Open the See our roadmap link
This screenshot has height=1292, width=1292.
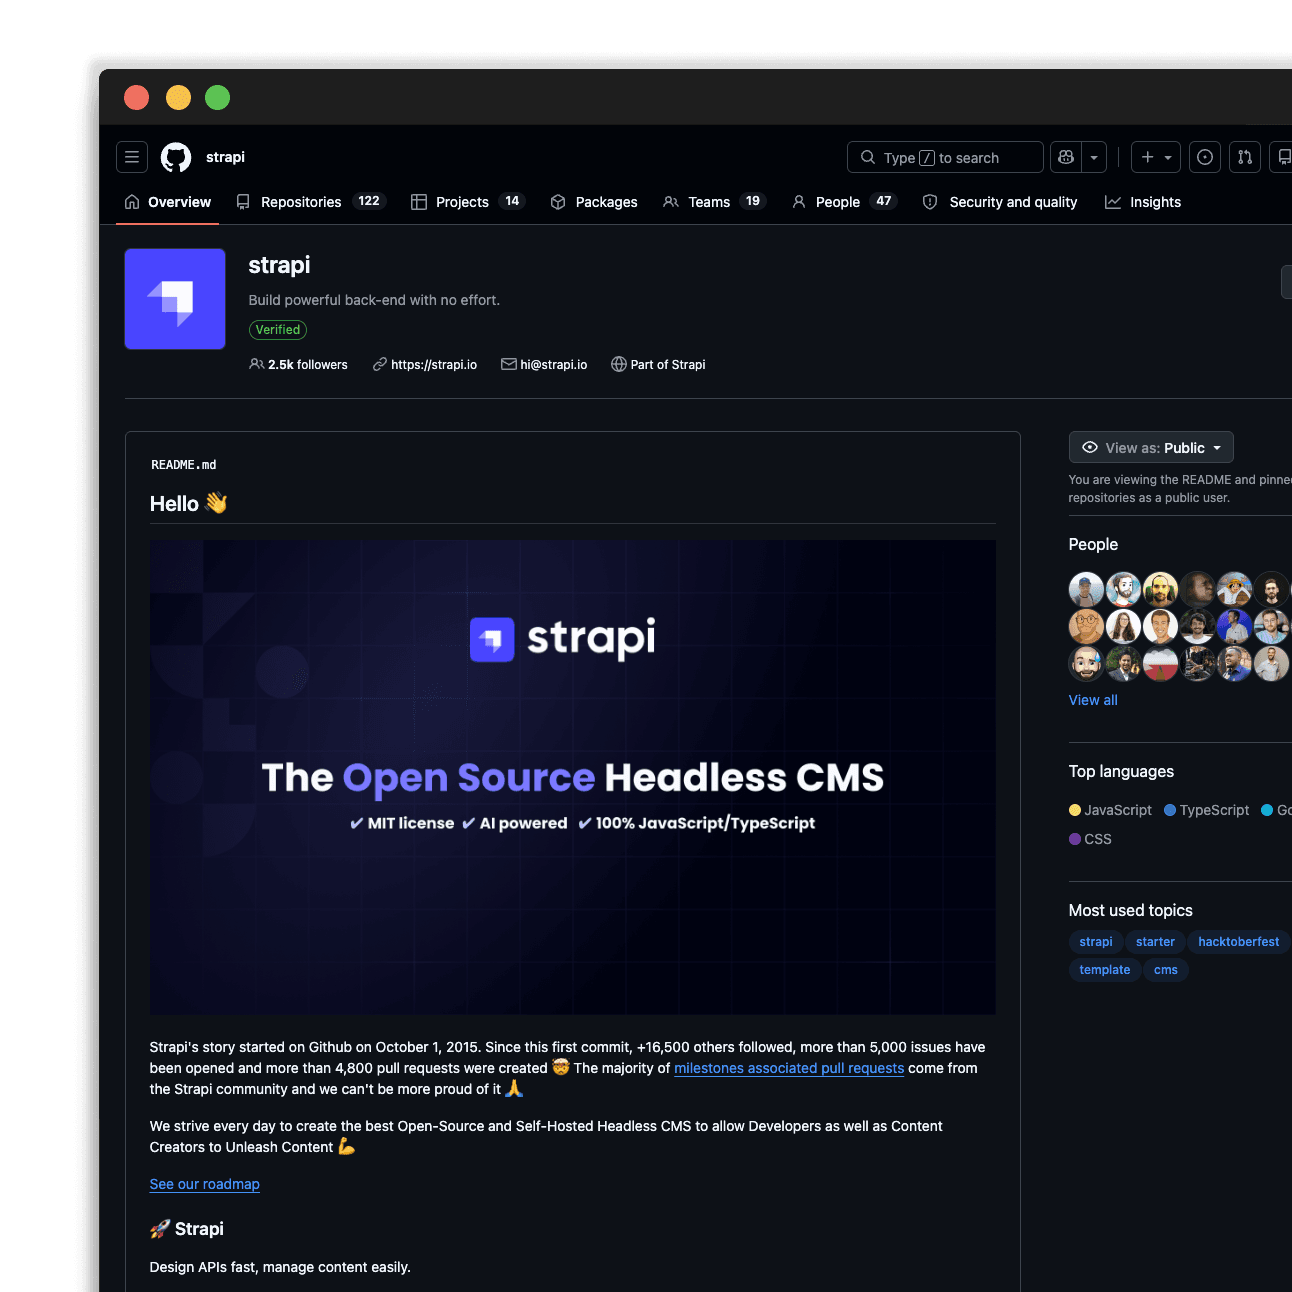pyautogui.click(x=205, y=1184)
